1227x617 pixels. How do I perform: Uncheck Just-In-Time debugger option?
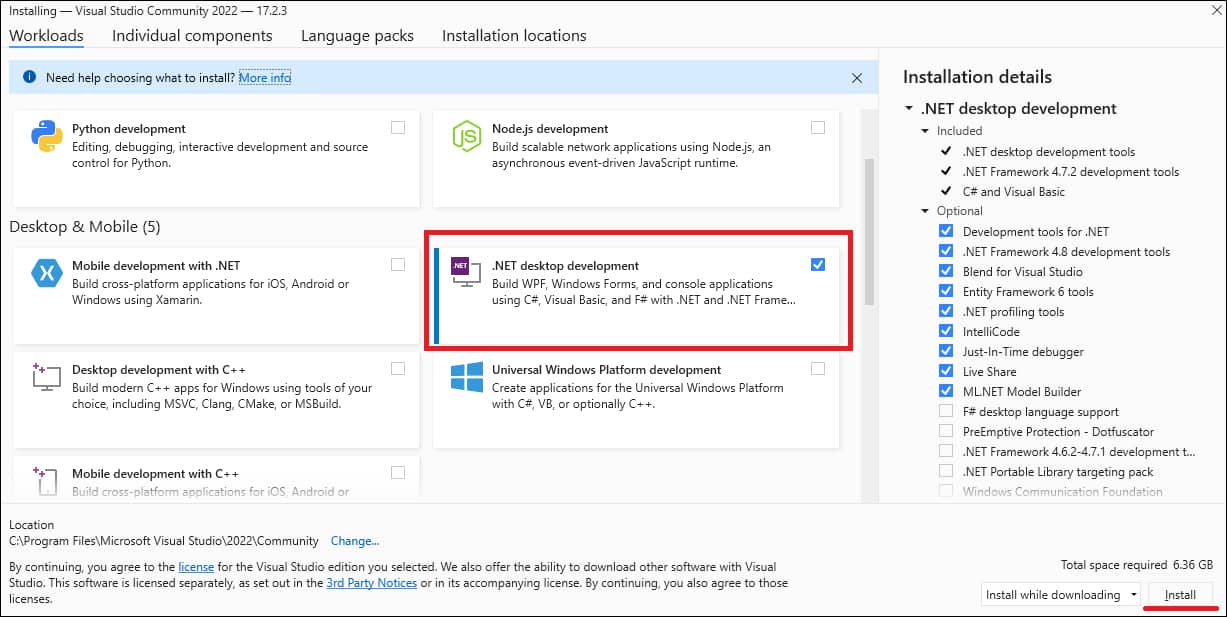click(946, 351)
